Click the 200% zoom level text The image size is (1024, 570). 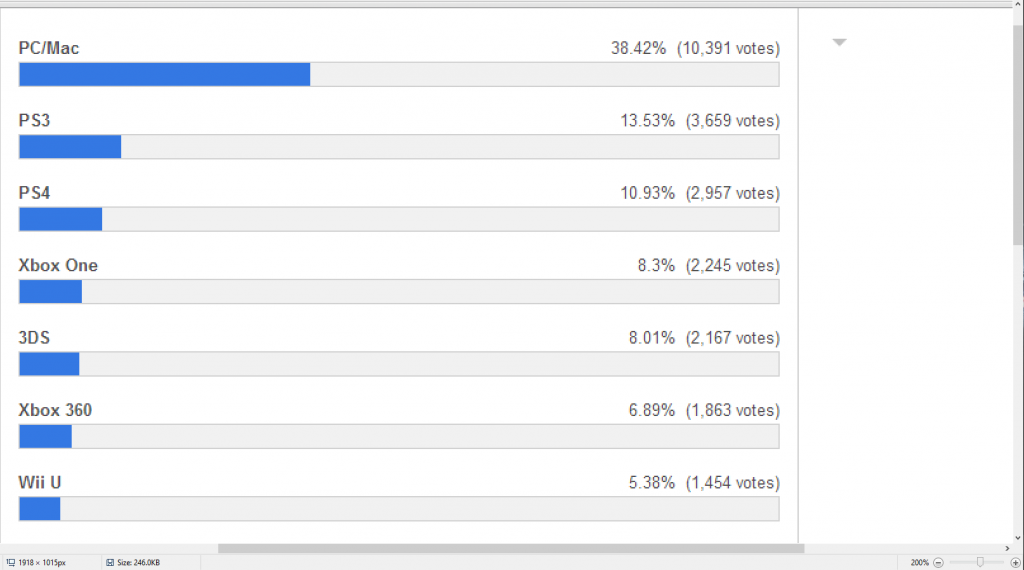[x=919, y=563]
